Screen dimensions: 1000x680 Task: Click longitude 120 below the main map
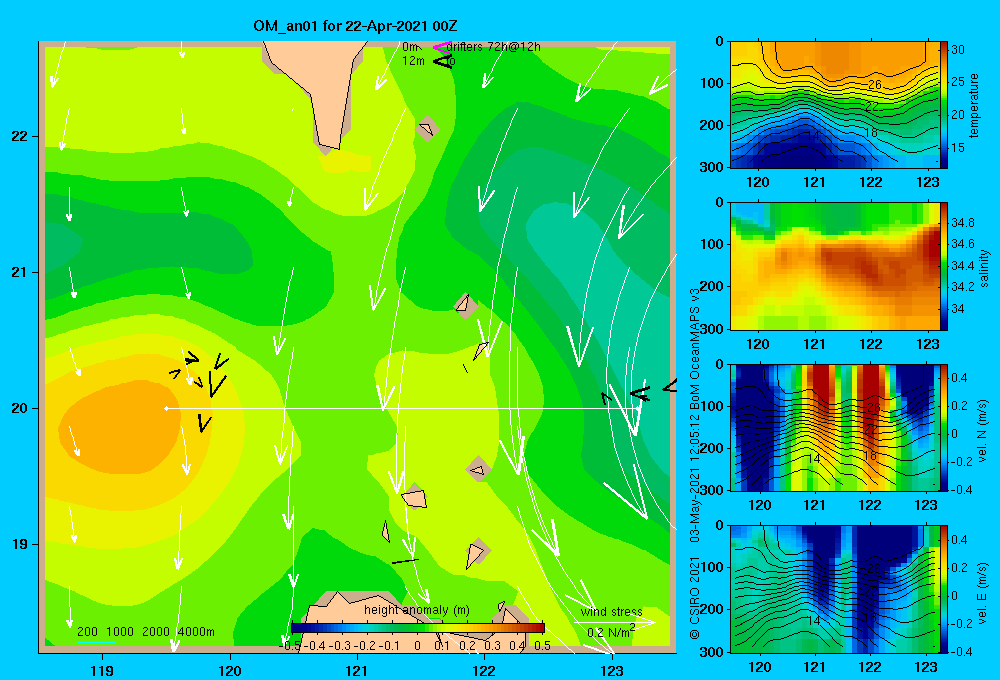pos(230,671)
